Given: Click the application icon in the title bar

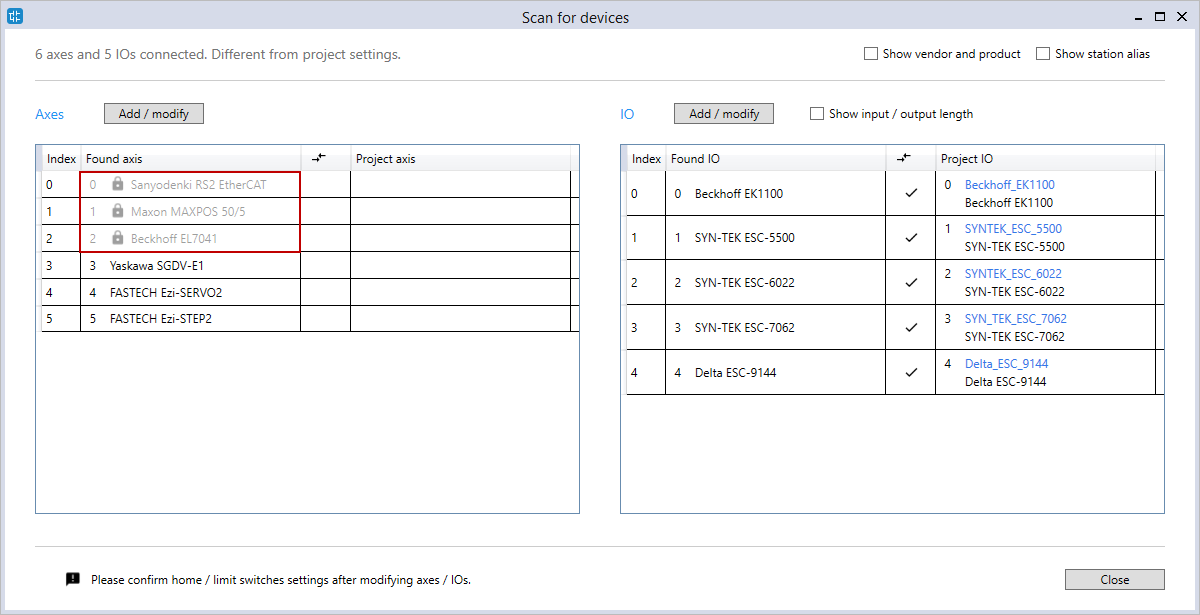Looking at the screenshot, I should (x=14, y=16).
